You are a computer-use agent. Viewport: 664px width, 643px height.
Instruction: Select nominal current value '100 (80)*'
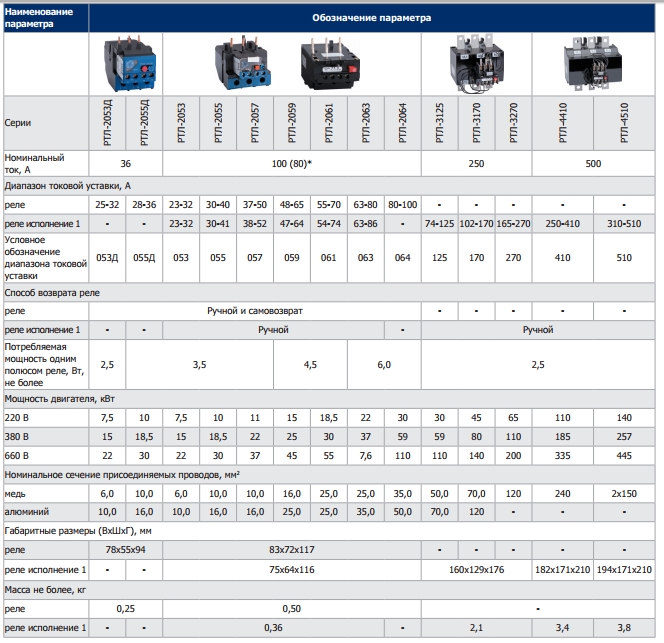(292, 164)
